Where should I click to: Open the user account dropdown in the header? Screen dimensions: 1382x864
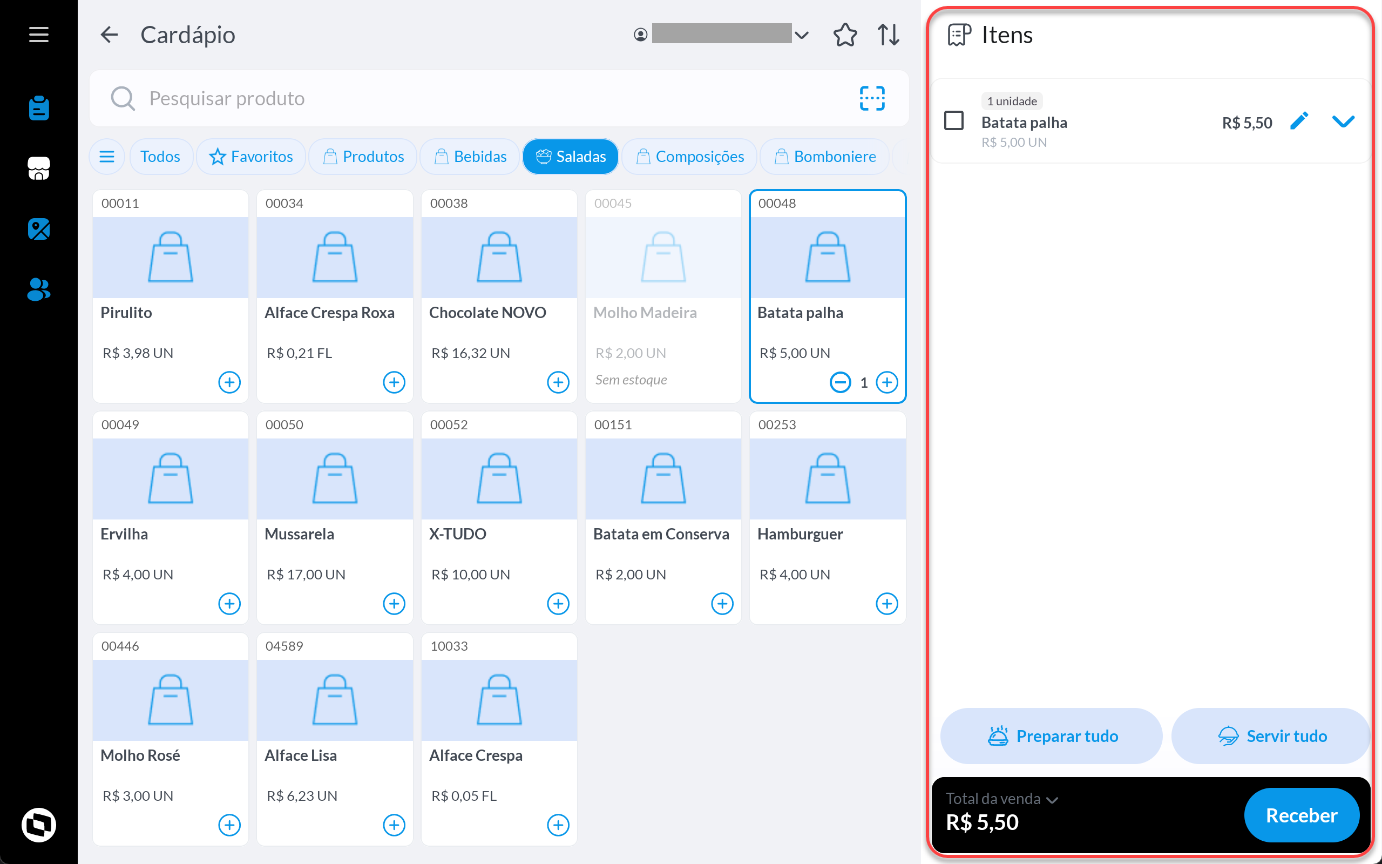[x=721, y=35]
